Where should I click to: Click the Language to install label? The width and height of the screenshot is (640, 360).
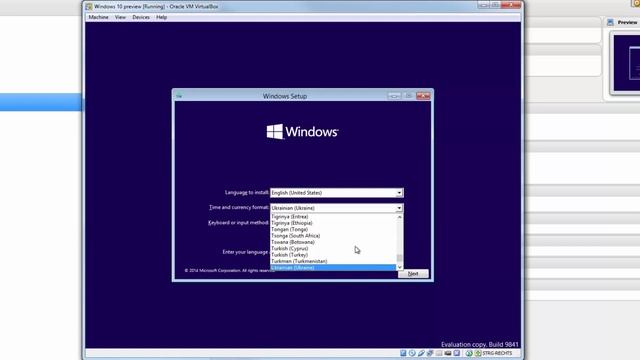click(x=247, y=192)
